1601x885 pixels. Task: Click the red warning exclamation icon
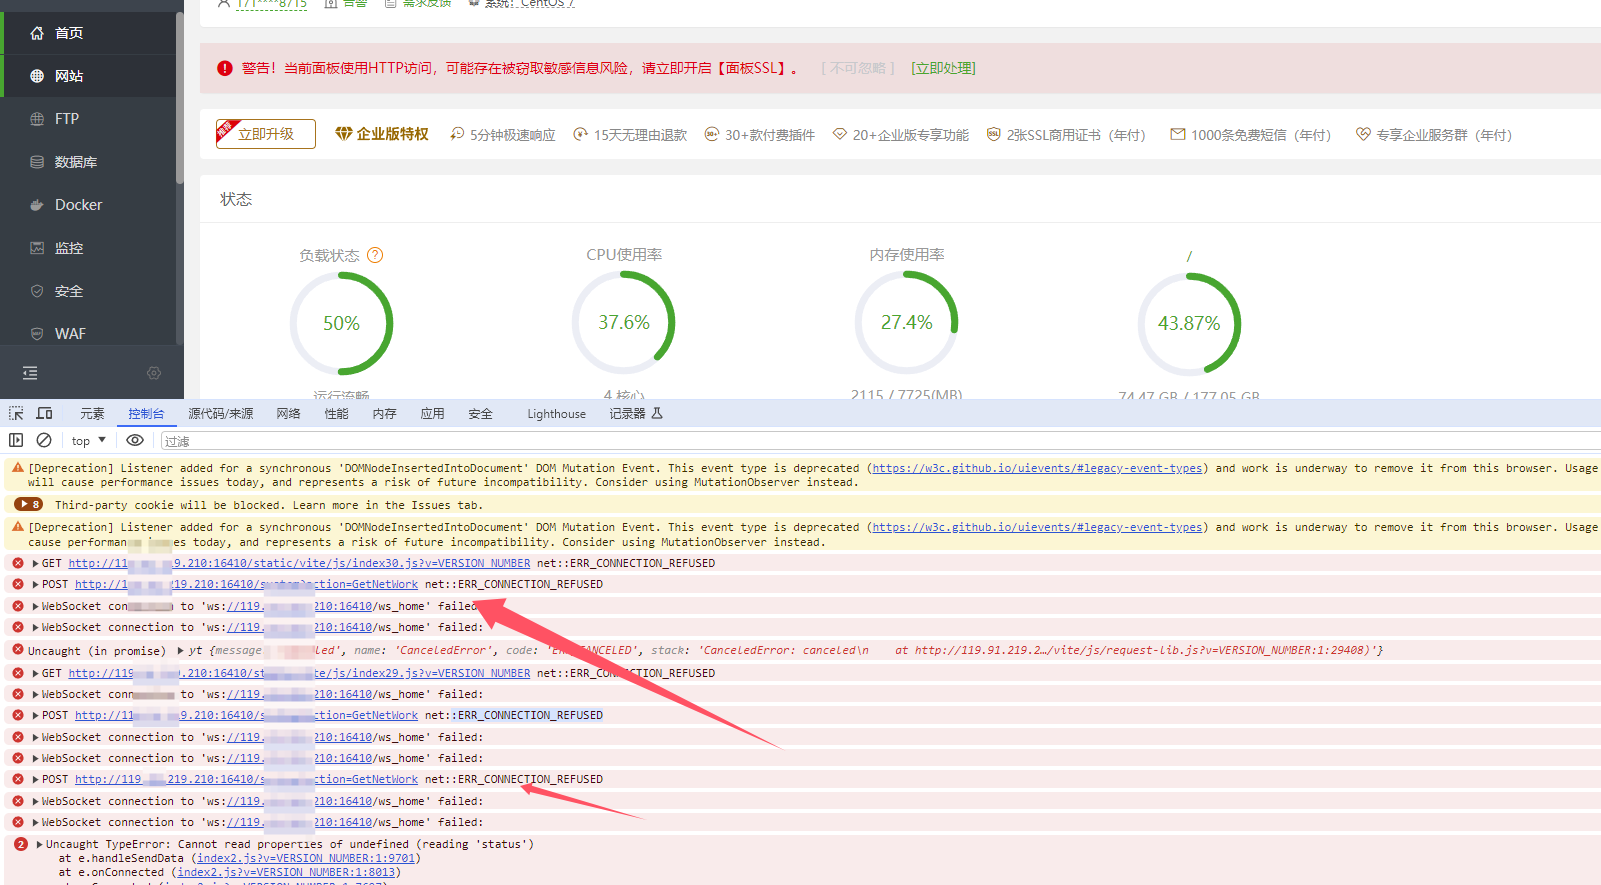[225, 68]
